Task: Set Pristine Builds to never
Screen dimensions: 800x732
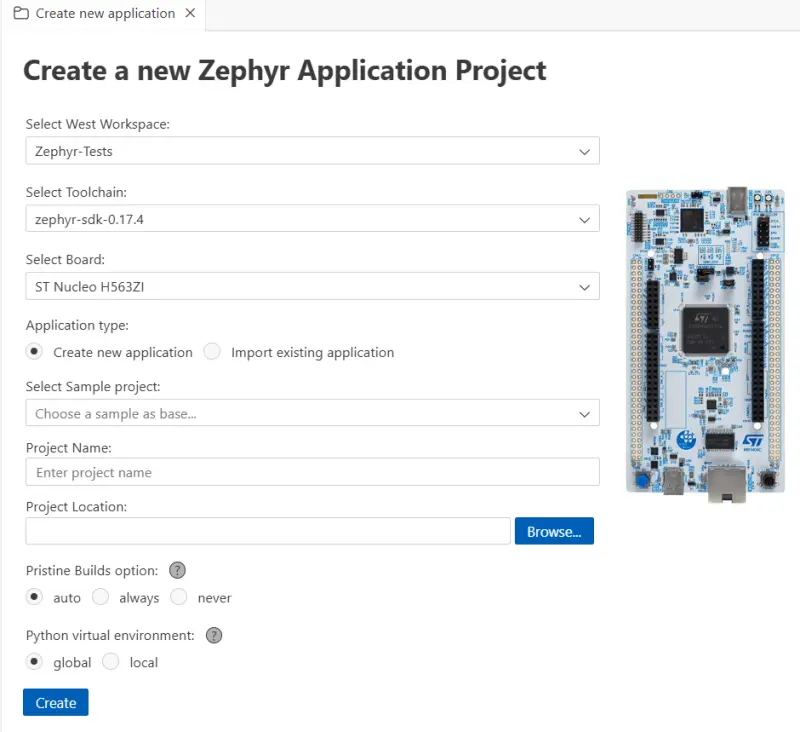Action: click(x=179, y=597)
